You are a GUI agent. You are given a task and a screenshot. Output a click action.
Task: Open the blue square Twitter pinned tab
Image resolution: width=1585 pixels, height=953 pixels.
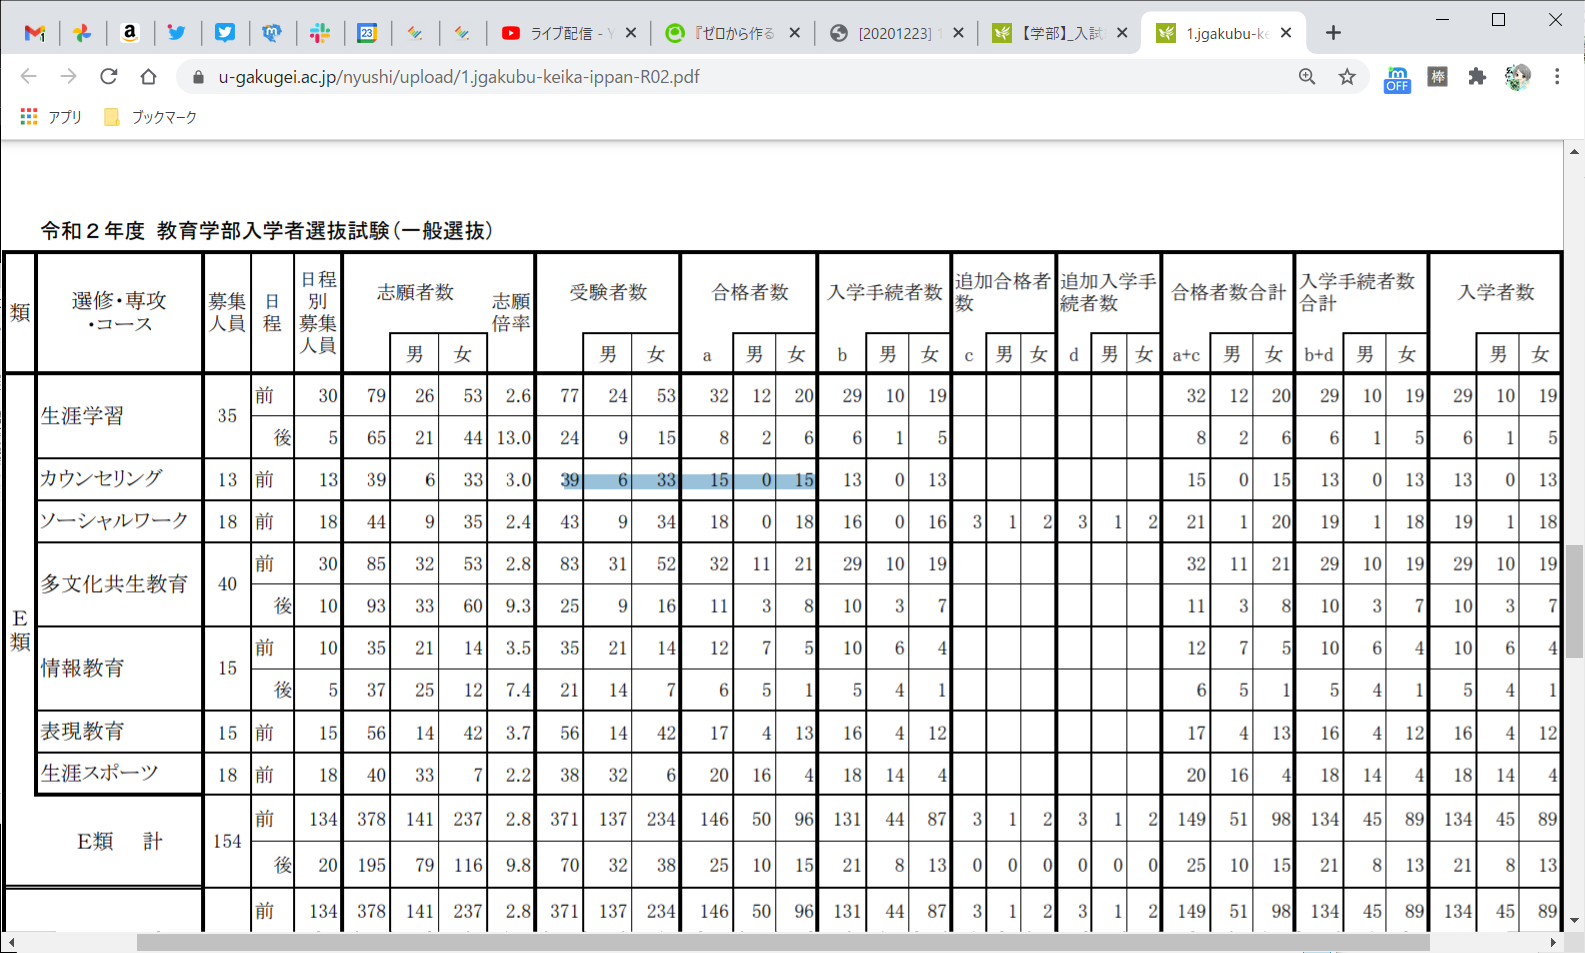[x=225, y=33]
